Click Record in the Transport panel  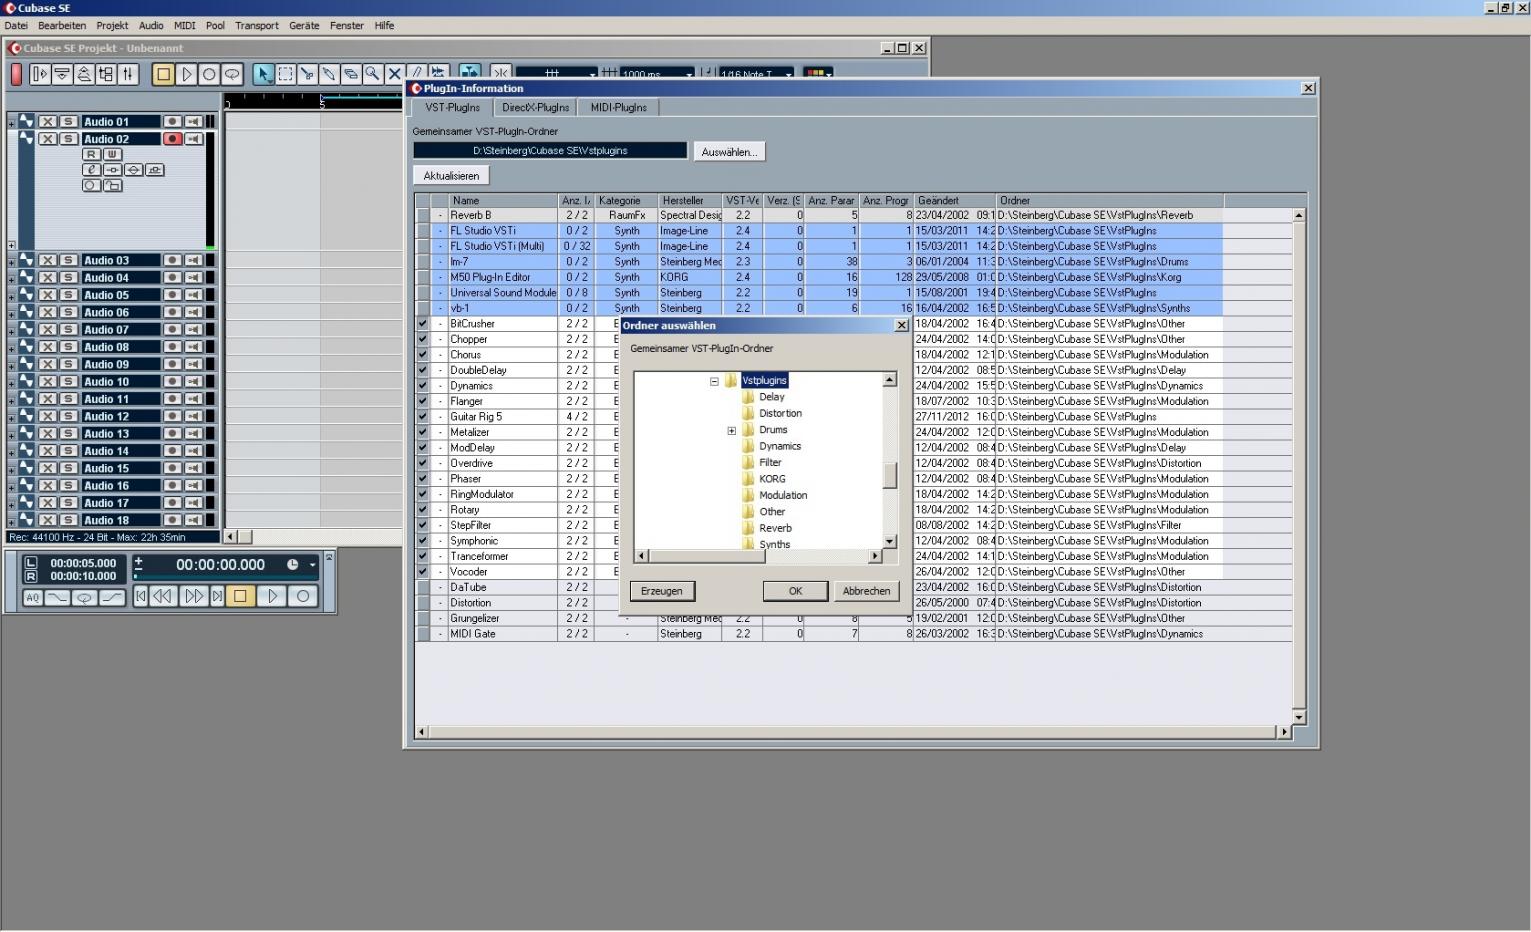(302, 596)
